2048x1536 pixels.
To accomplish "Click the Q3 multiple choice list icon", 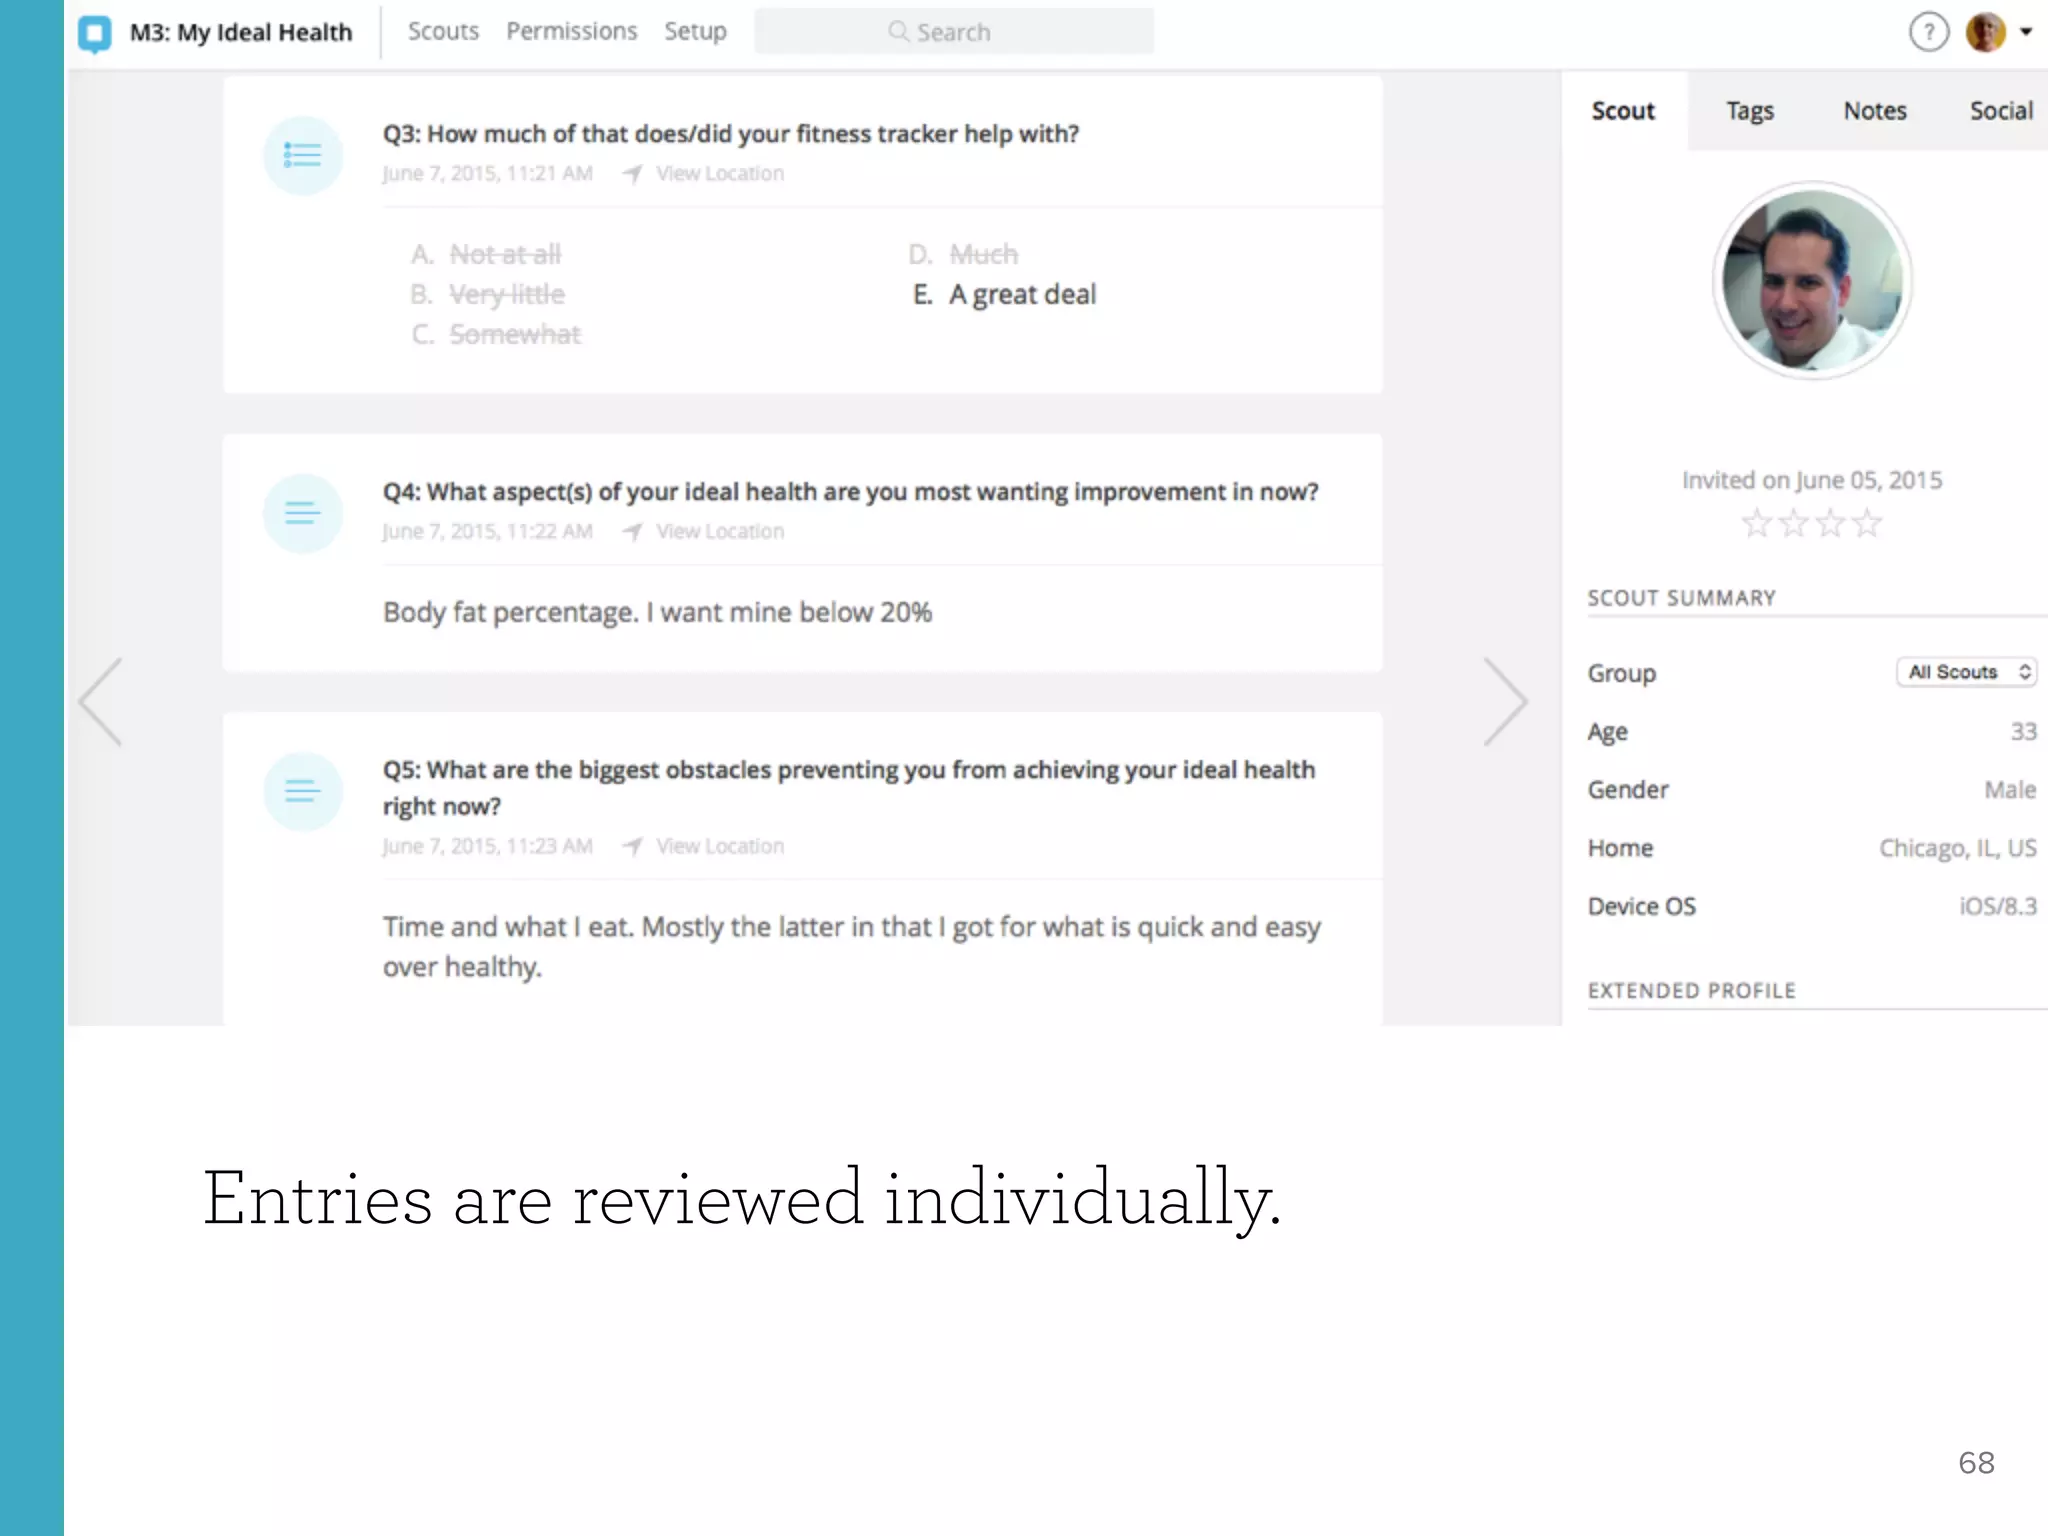I will [x=303, y=155].
